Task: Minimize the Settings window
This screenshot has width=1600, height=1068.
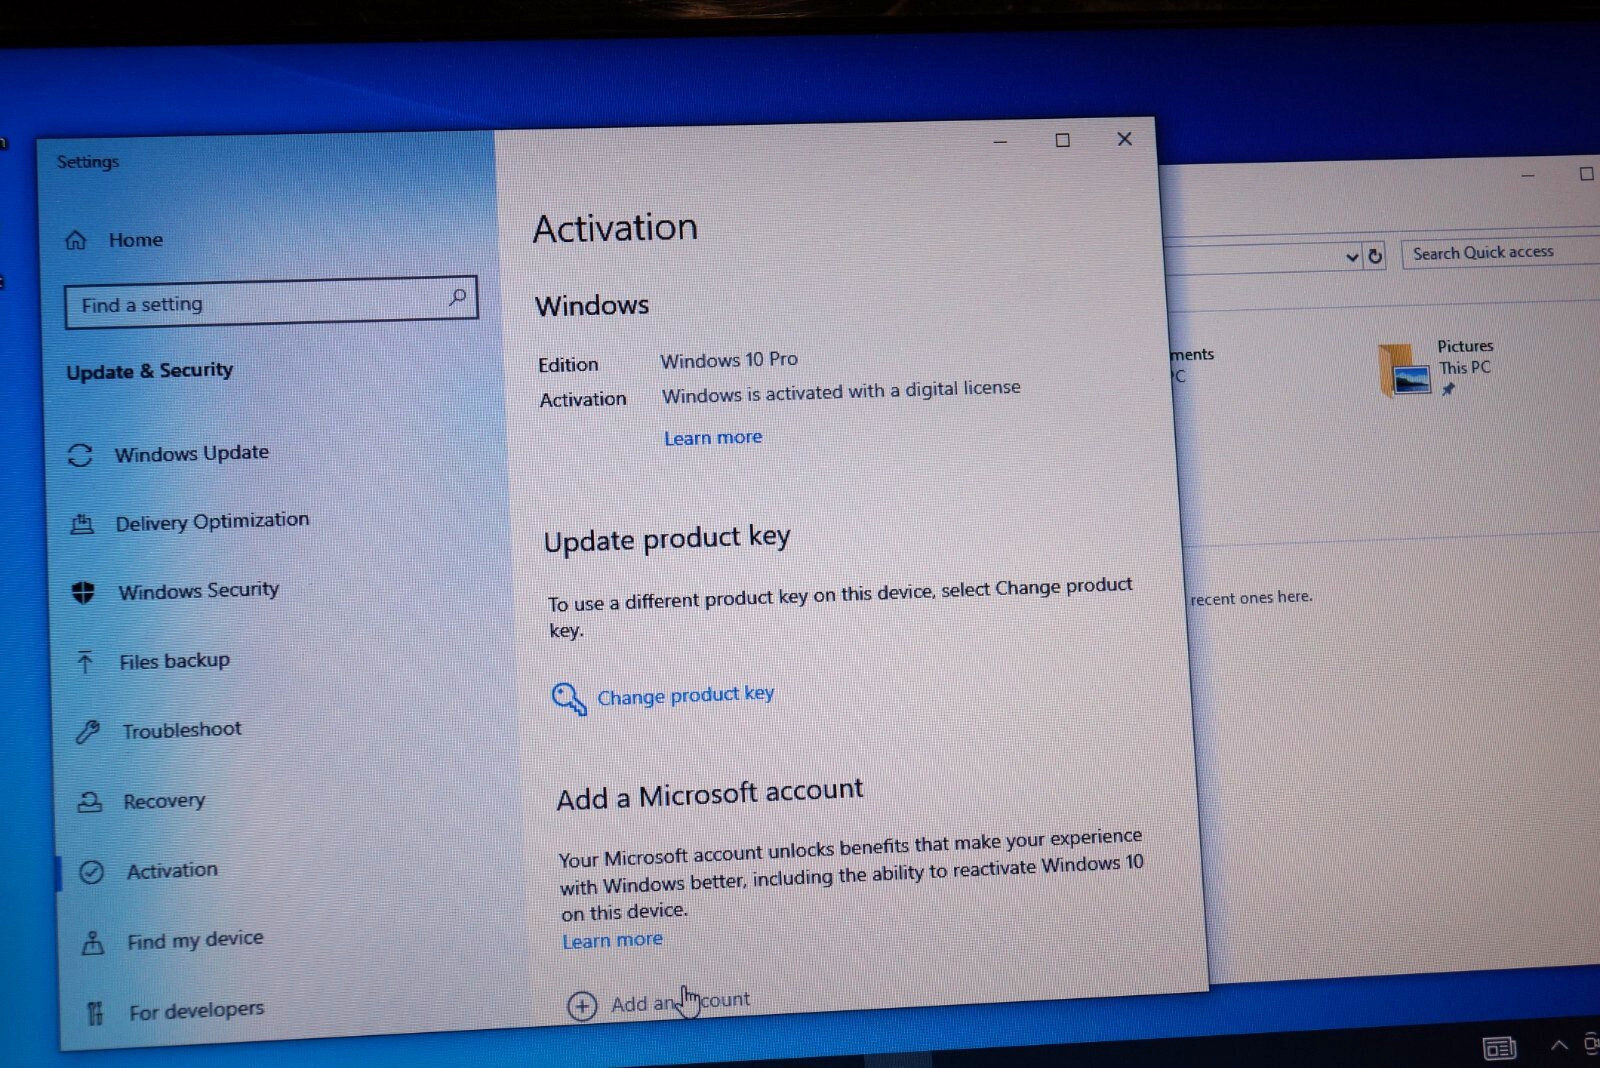Action: click(999, 142)
